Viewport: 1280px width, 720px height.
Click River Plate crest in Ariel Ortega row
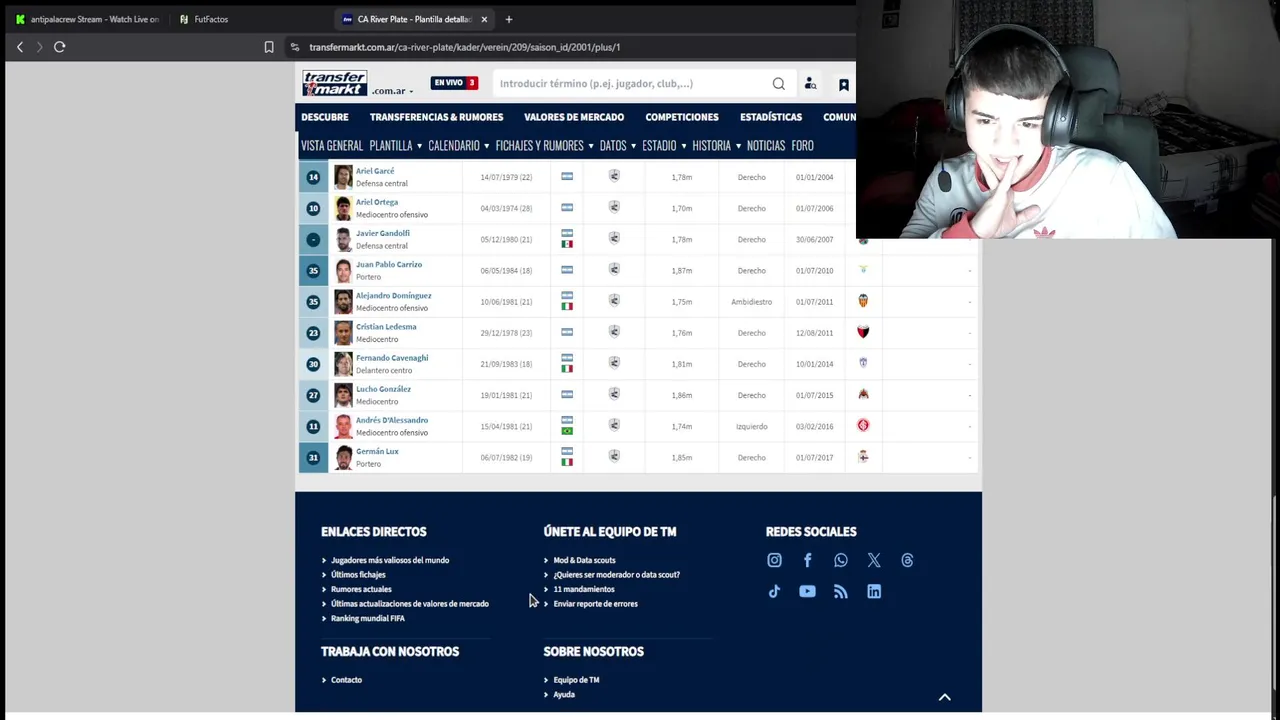[x=614, y=207]
